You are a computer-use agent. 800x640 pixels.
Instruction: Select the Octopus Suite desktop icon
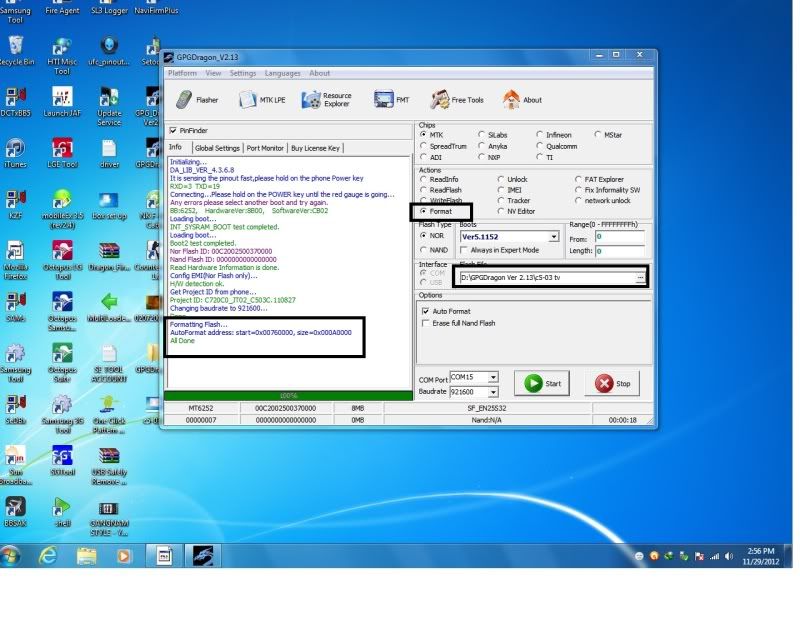coord(62,362)
